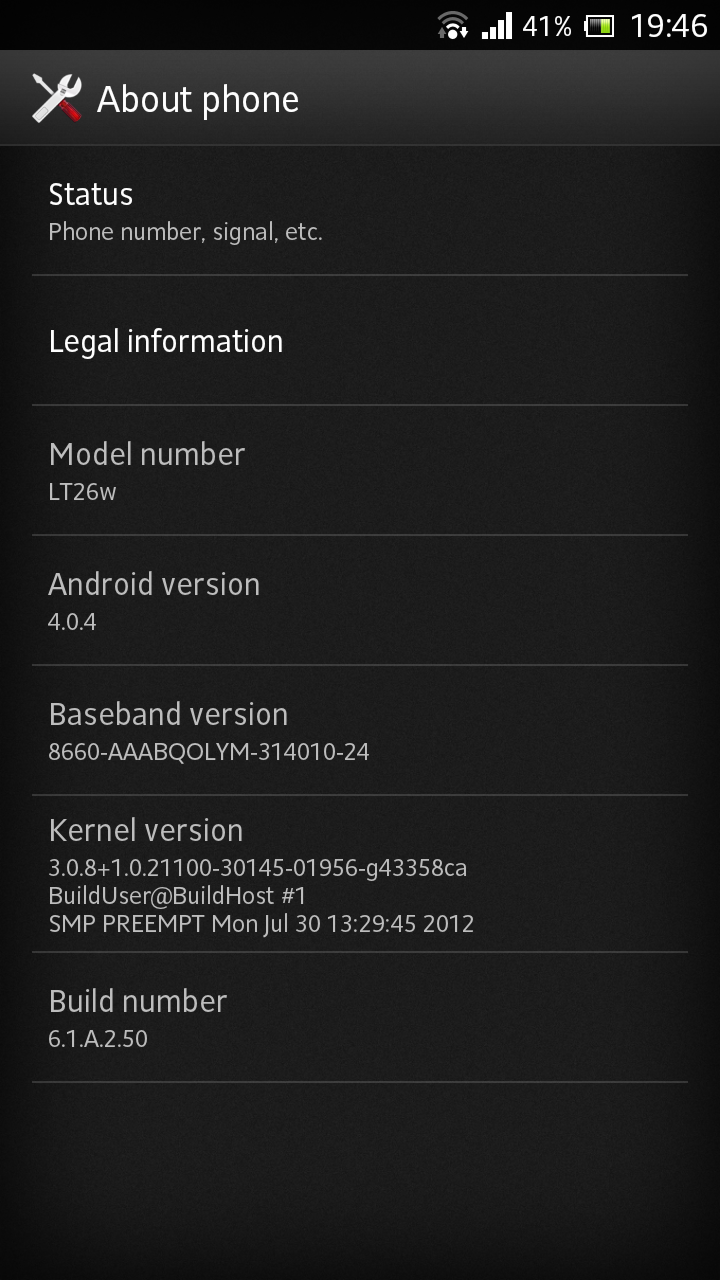Tap the wrench and screwdriver settings icon
720x1280 pixels.
57,98
